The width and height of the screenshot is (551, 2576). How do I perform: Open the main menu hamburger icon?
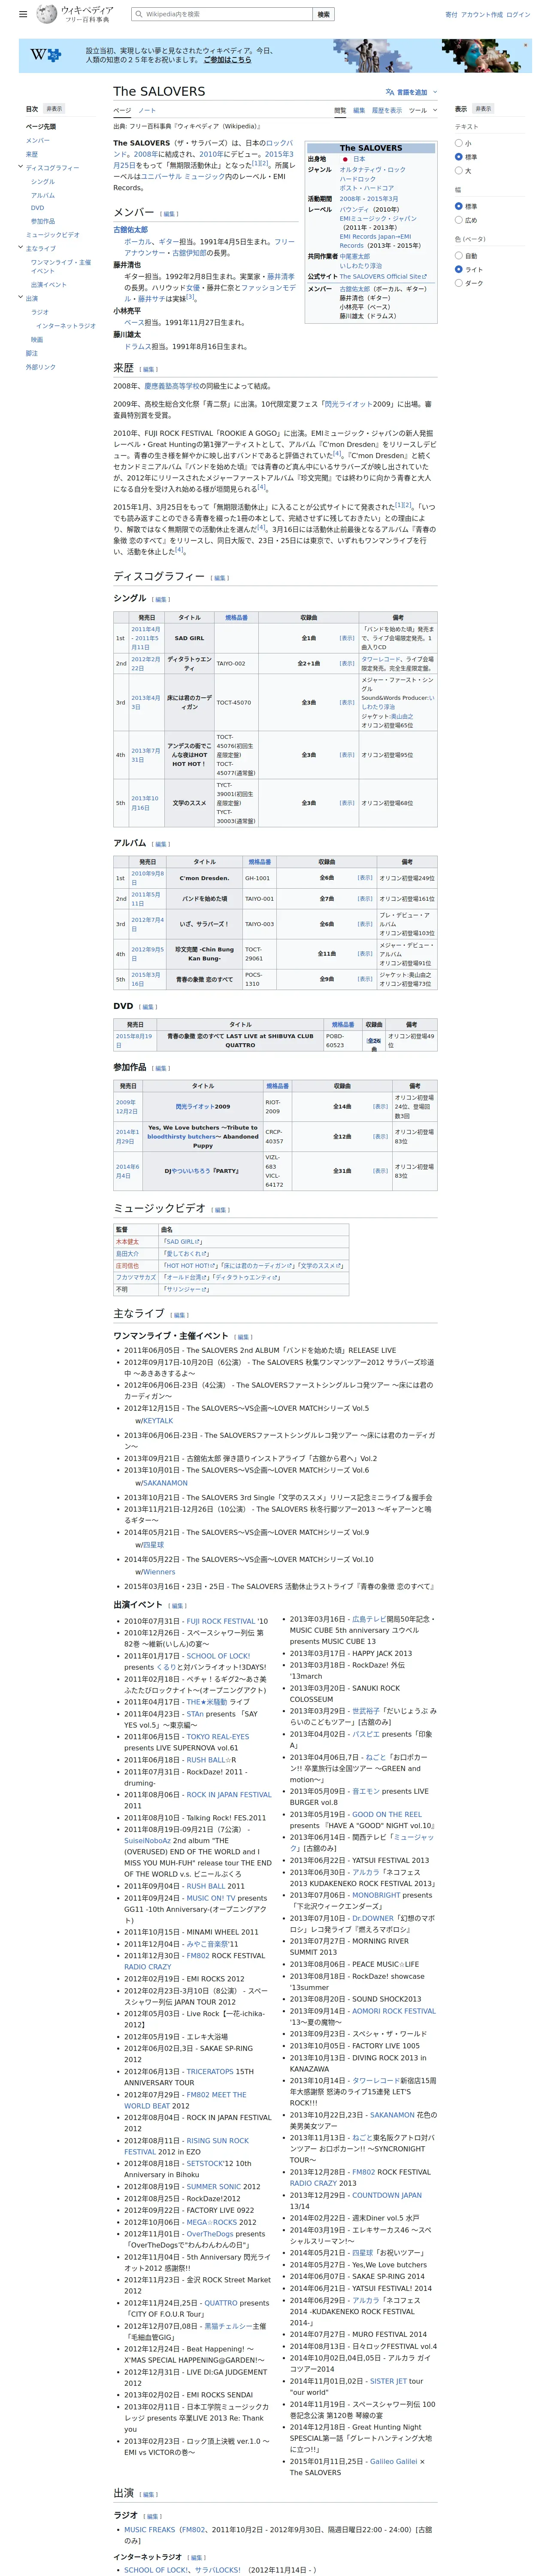click(x=24, y=14)
